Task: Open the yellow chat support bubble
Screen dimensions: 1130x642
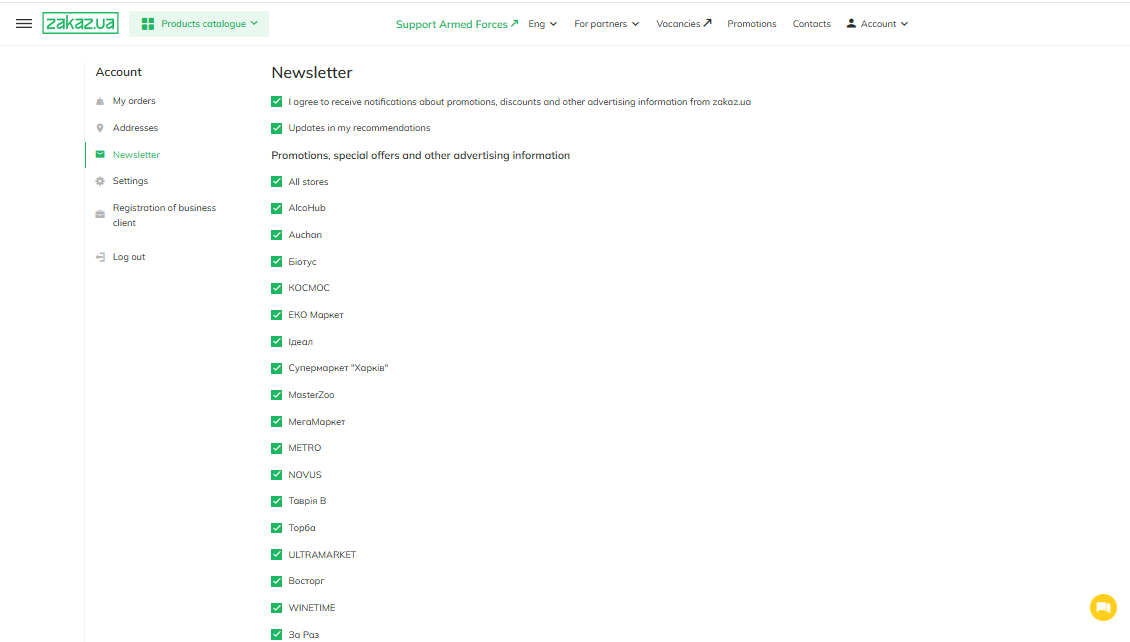Action: (x=1102, y=607)
